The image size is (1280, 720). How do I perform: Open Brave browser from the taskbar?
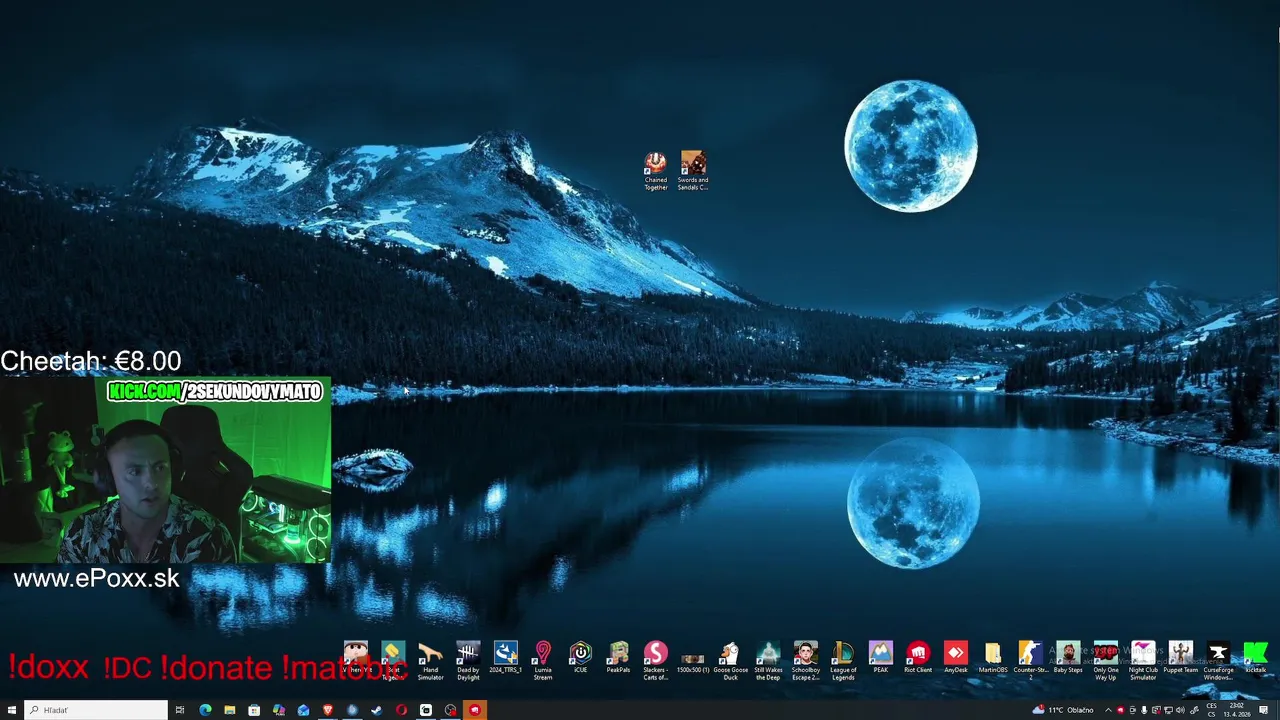point(327,710)
